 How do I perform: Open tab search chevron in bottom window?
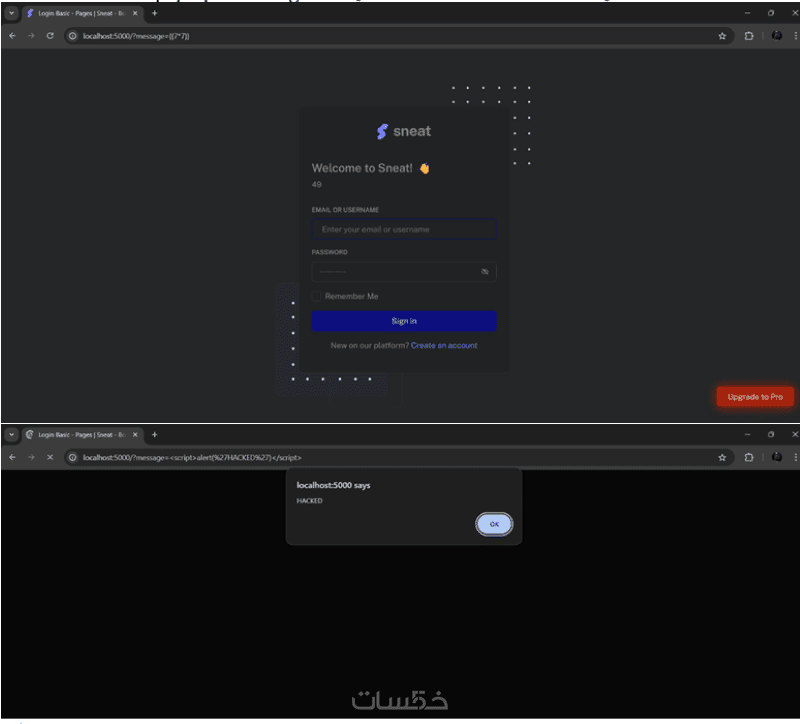click(11, 435)
